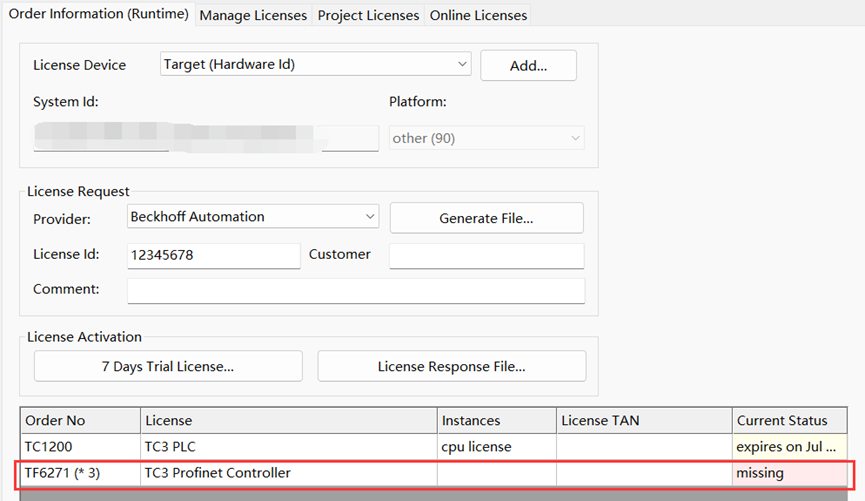Focus the Customer input field
865x501 pixels.
(487, 255)
